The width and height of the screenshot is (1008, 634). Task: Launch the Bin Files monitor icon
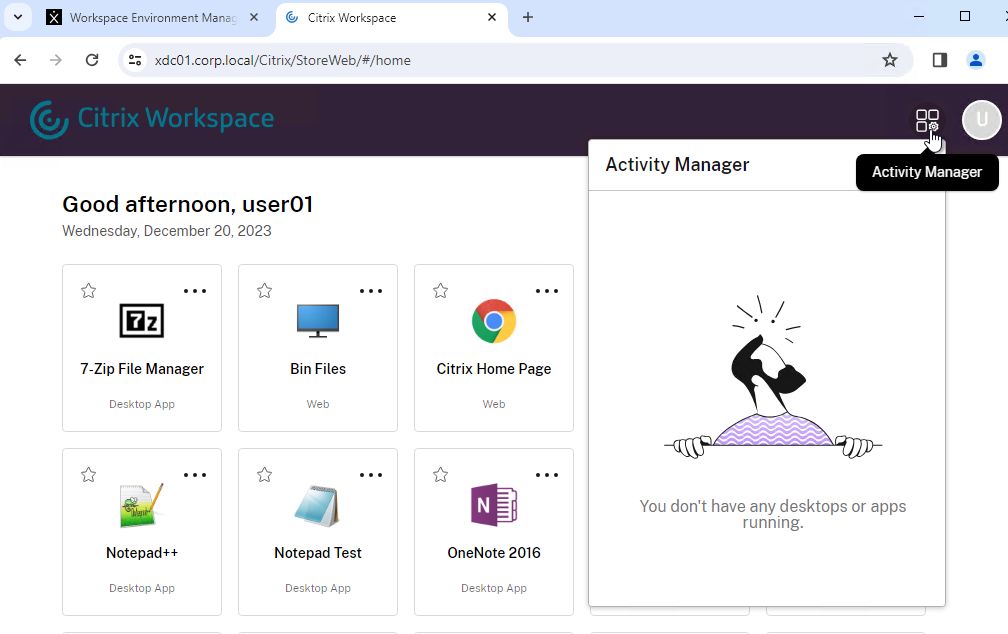[318, 320]
